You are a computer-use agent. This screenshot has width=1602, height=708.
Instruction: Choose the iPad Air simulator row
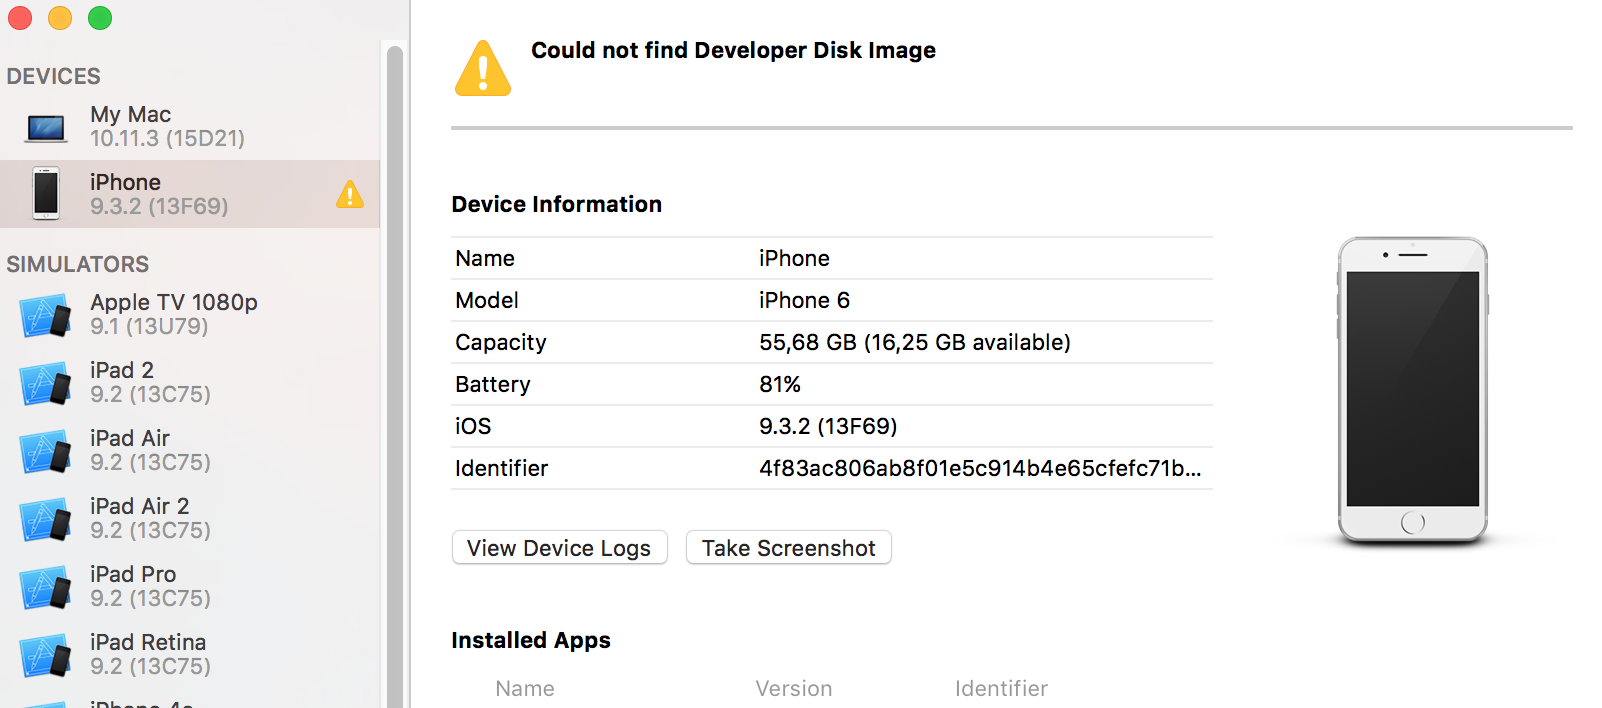(190, 450)
